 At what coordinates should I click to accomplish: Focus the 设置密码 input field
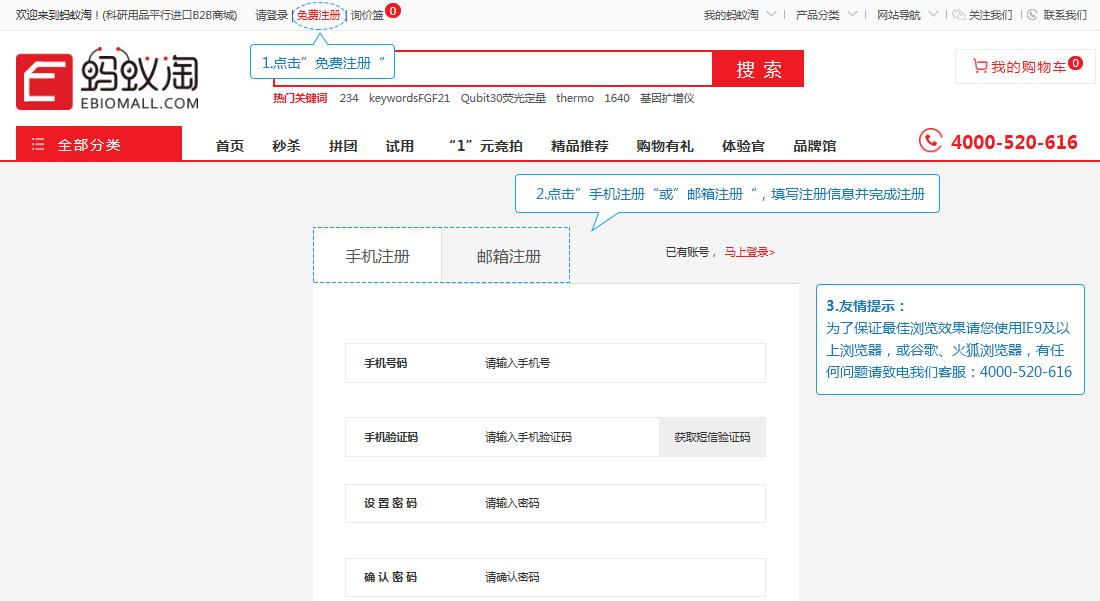pyautogui.click(x=555, y=503)
